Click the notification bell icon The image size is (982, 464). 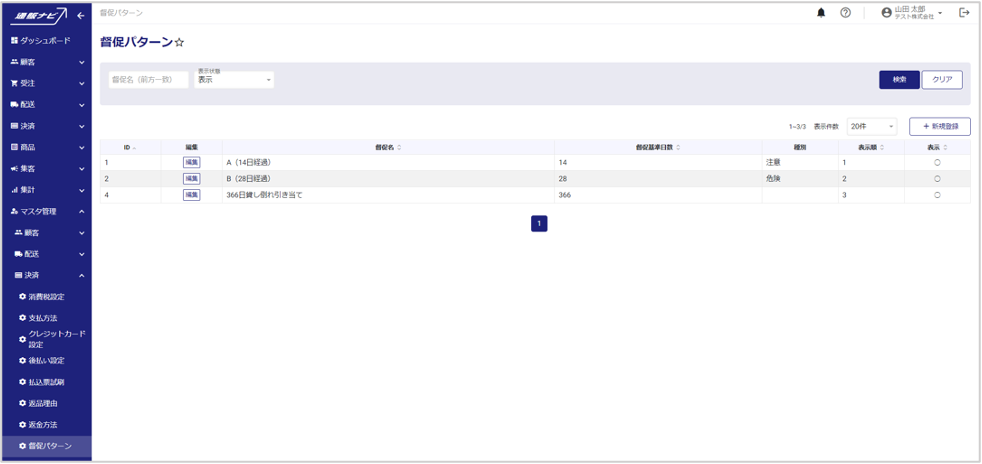coord(822,13)
